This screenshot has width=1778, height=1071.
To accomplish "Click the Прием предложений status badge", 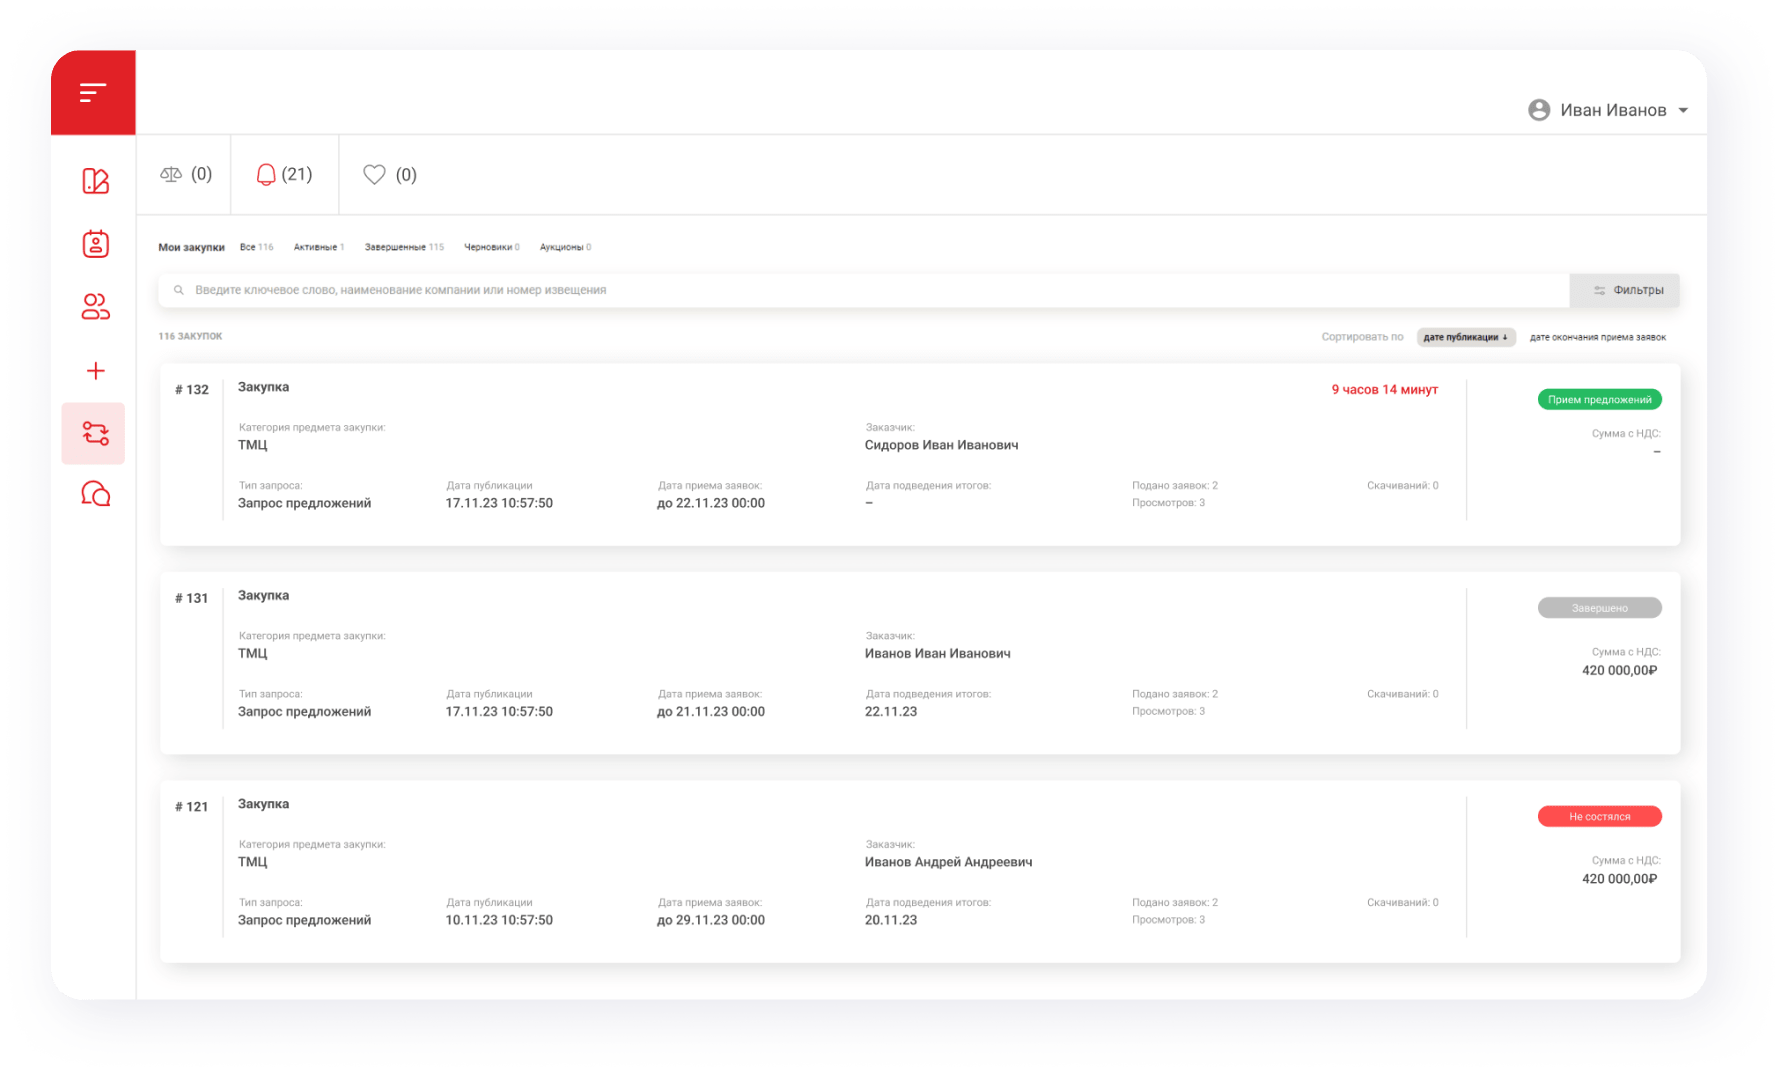I will pos(1599,399).
